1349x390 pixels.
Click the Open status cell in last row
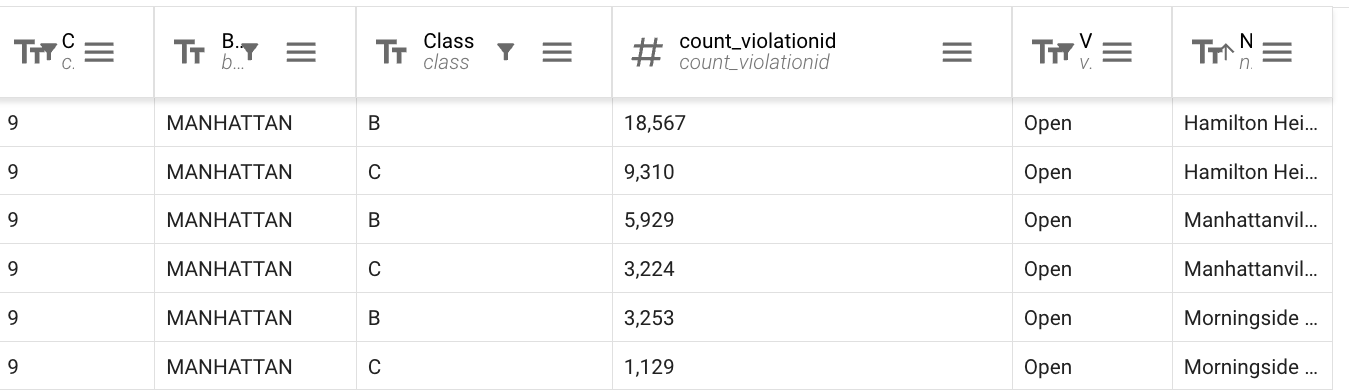click(x=1092, y=366)
